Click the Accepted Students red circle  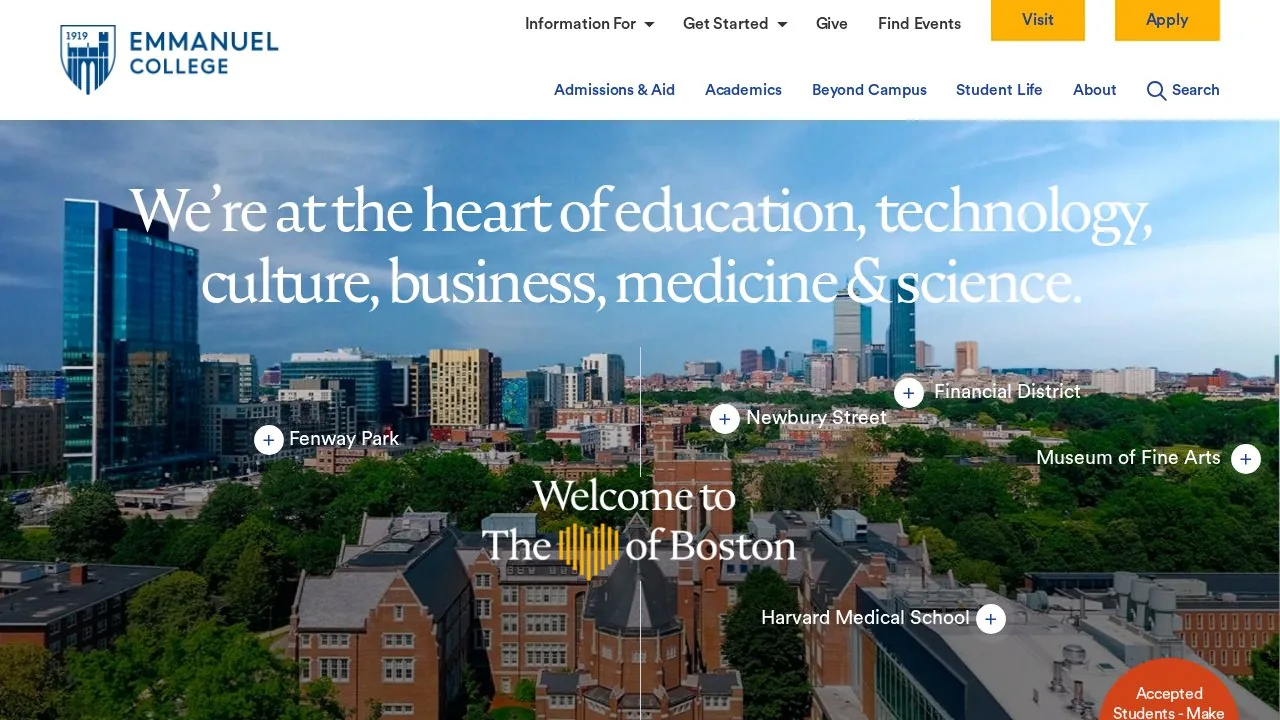[x=1169, y=691]
